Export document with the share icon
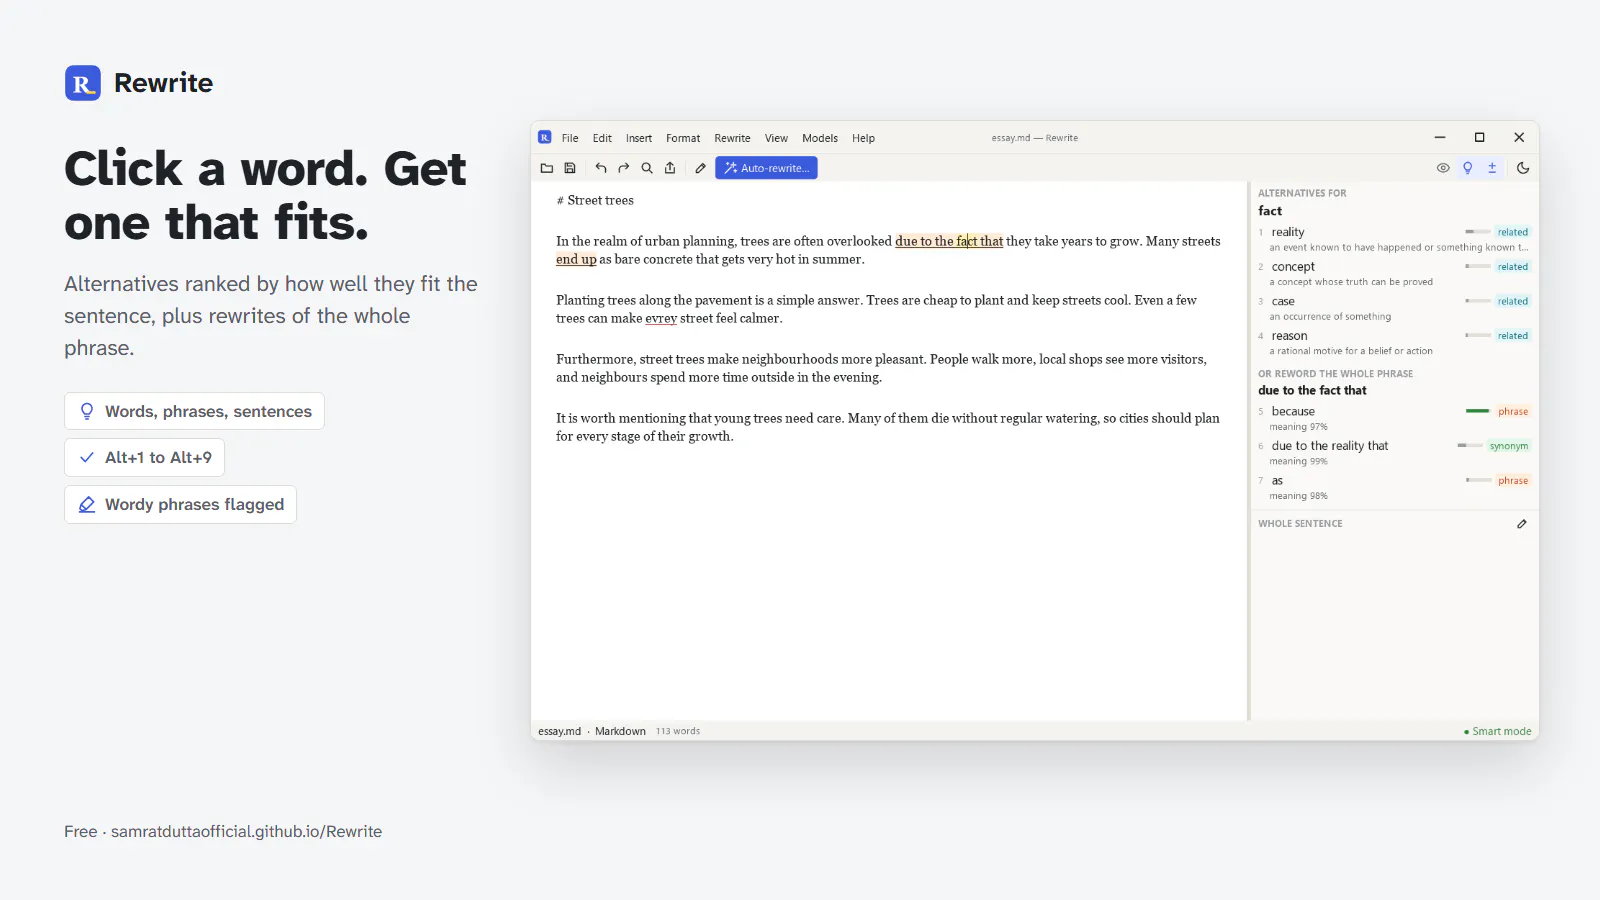The height and width of the screenshot is (900, 1600). 670,168
